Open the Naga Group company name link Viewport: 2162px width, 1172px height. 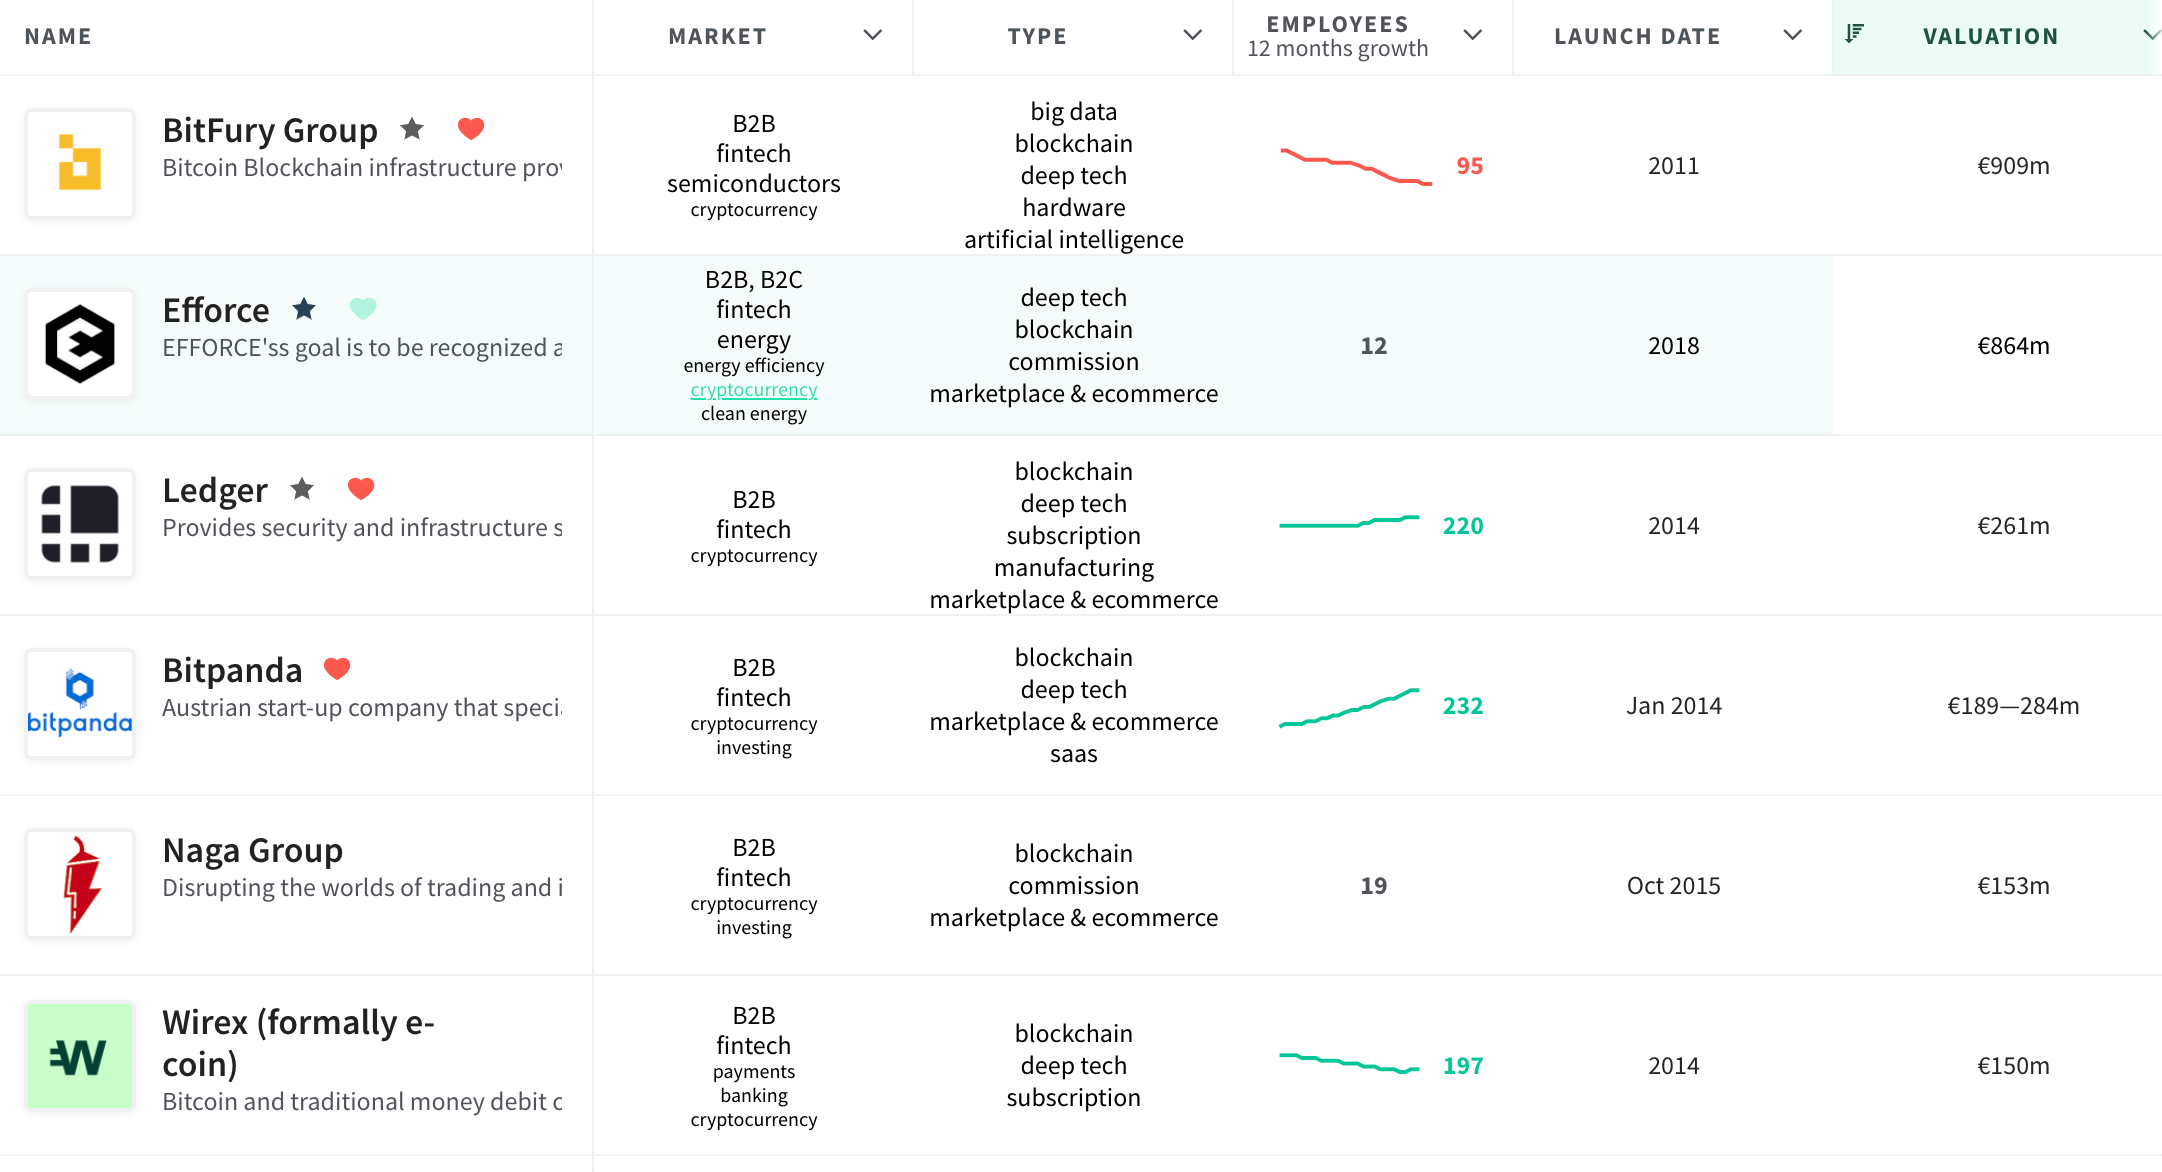253,850
